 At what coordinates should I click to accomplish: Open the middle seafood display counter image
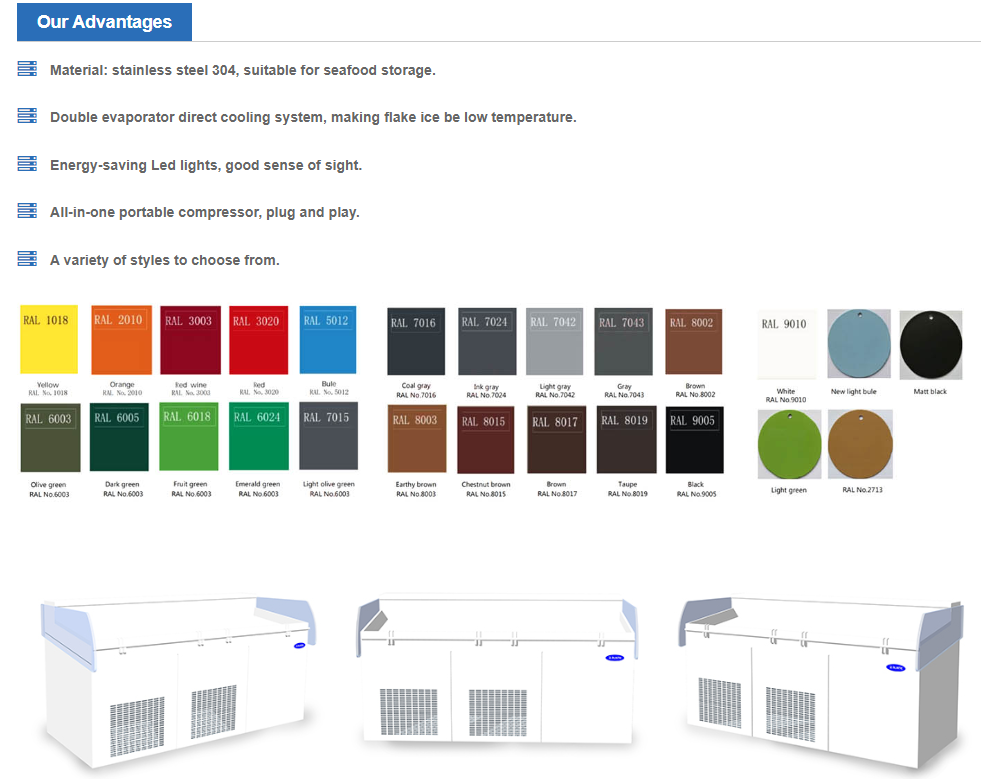pos(496,678)
